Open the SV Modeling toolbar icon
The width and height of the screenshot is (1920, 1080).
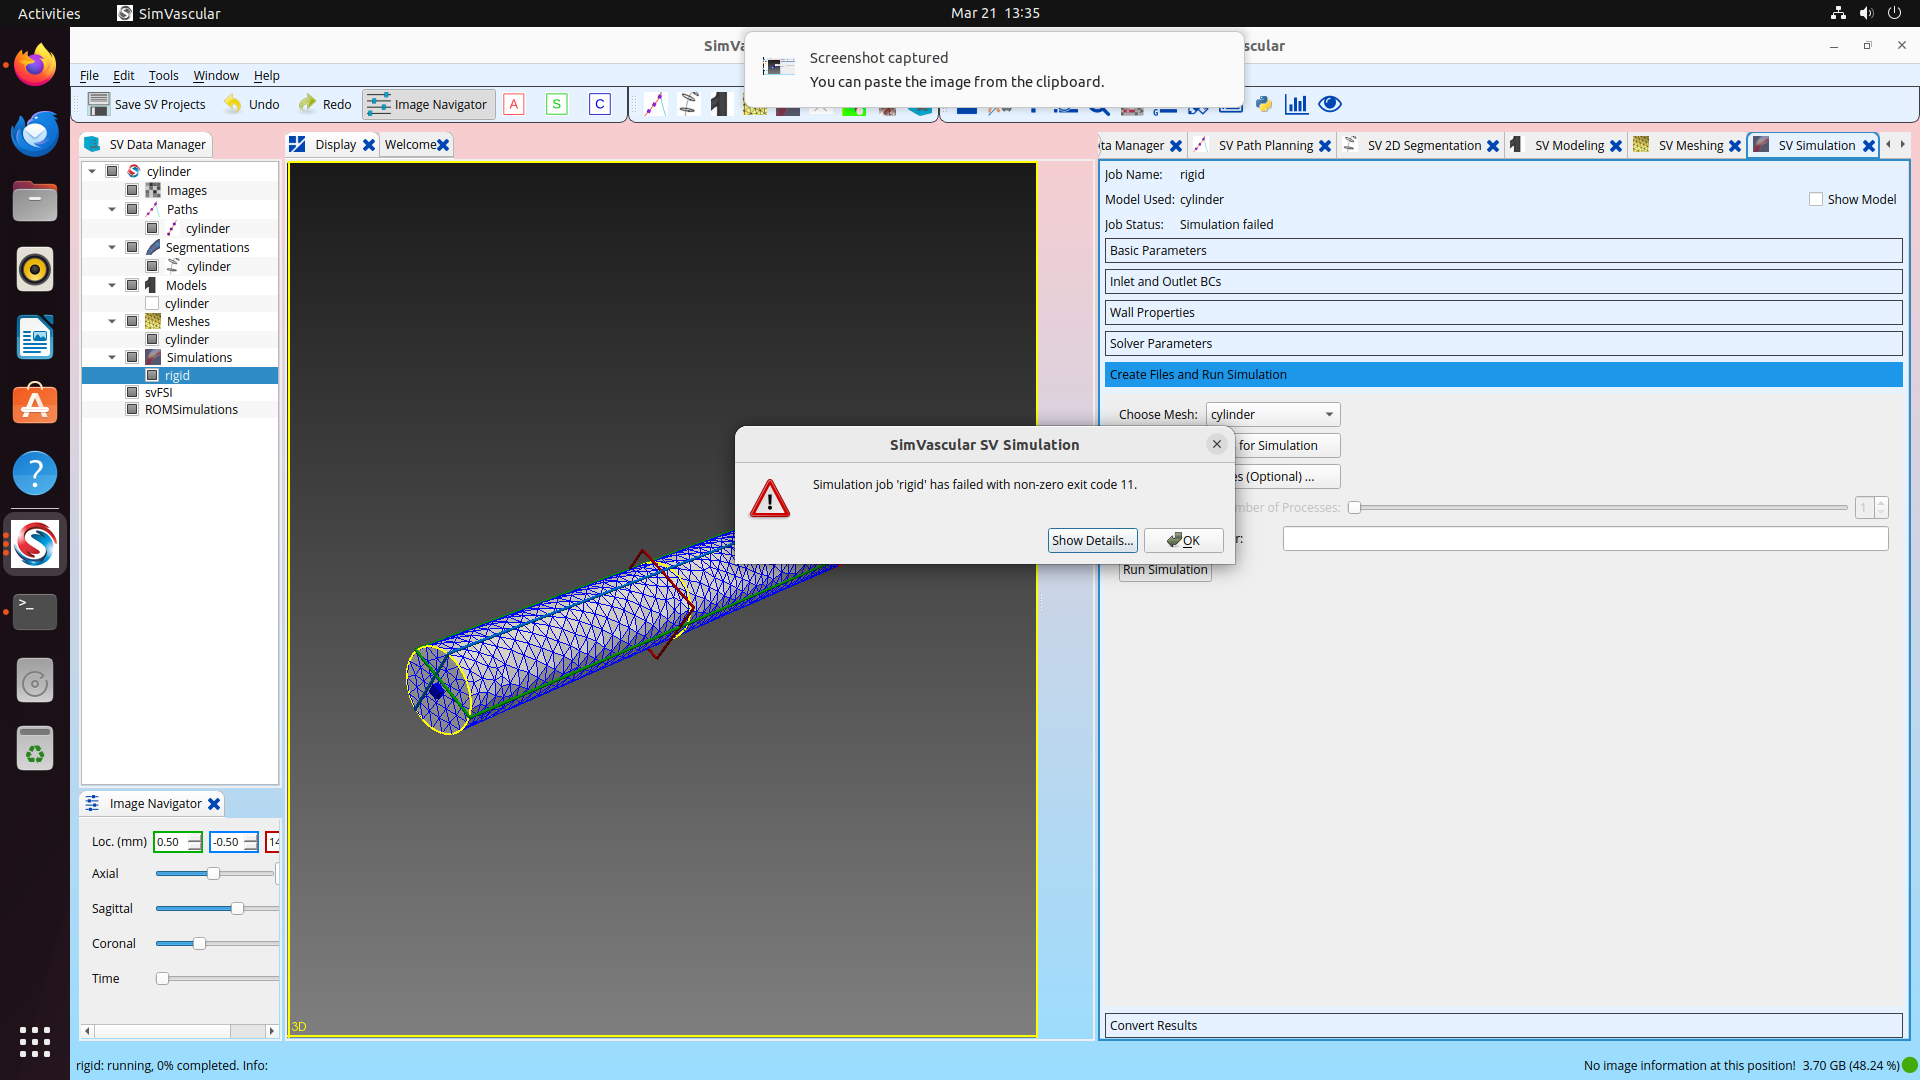pos(720,104)
